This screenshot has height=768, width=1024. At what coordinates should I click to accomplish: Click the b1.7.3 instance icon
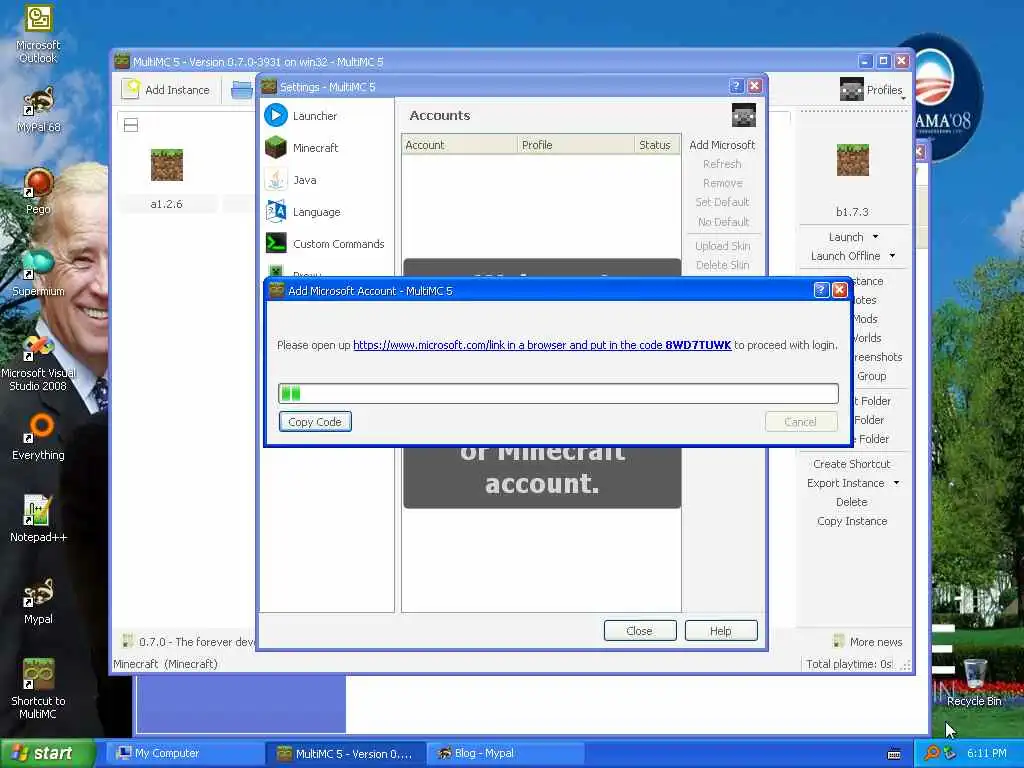852,160
